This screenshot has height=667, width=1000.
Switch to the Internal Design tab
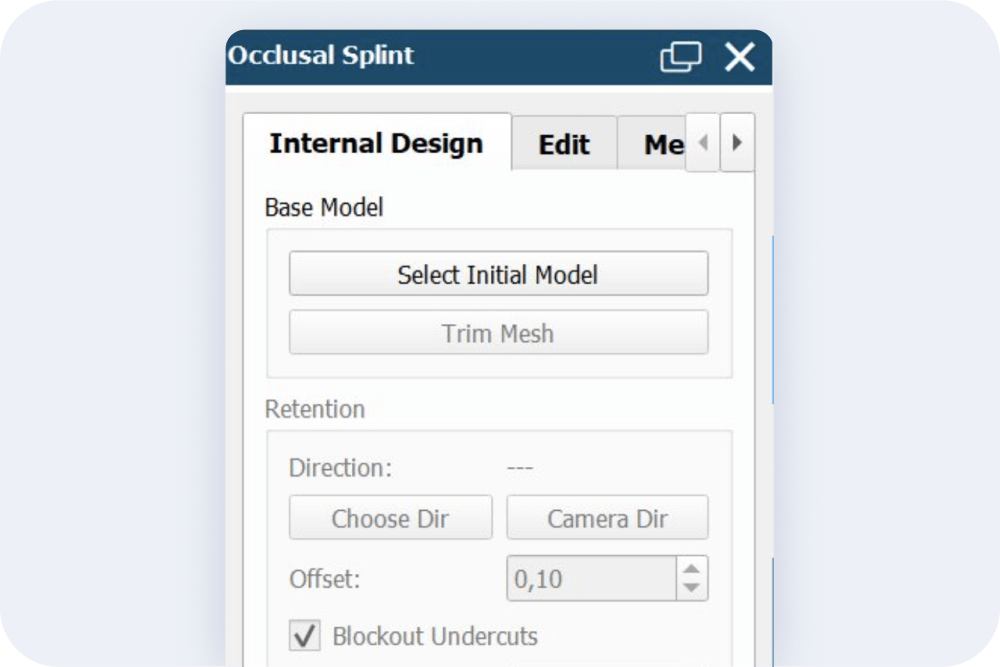pos(377,143)
